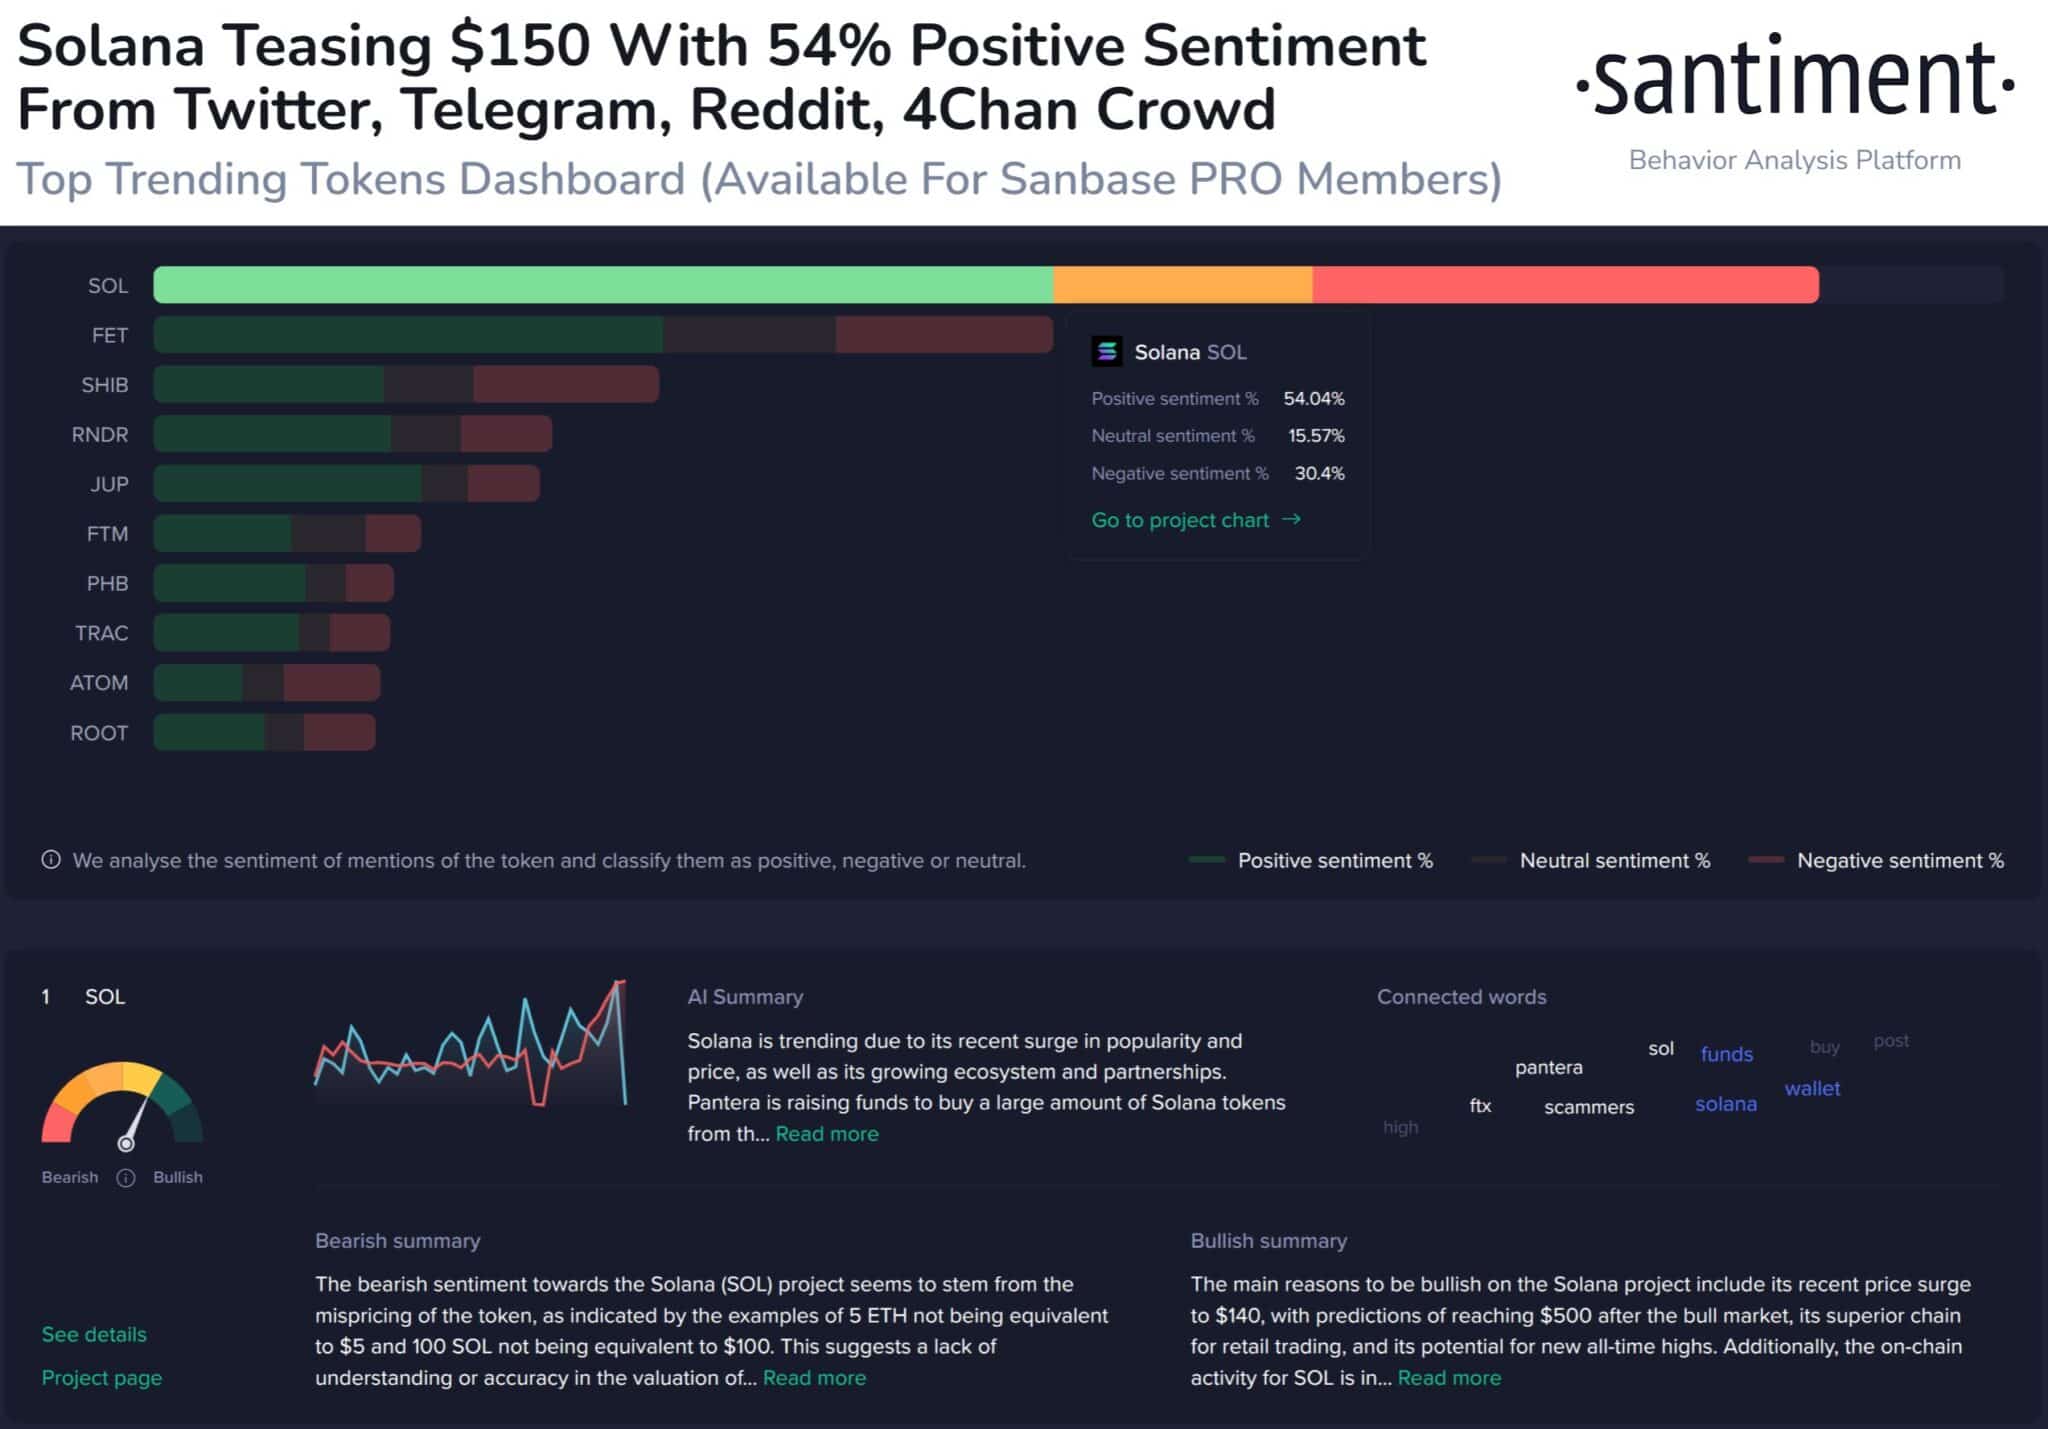This screenshot has height=1429, width=2048.
Task: Expand the Bearish summary via Read more
Action: click(814, 1377)
